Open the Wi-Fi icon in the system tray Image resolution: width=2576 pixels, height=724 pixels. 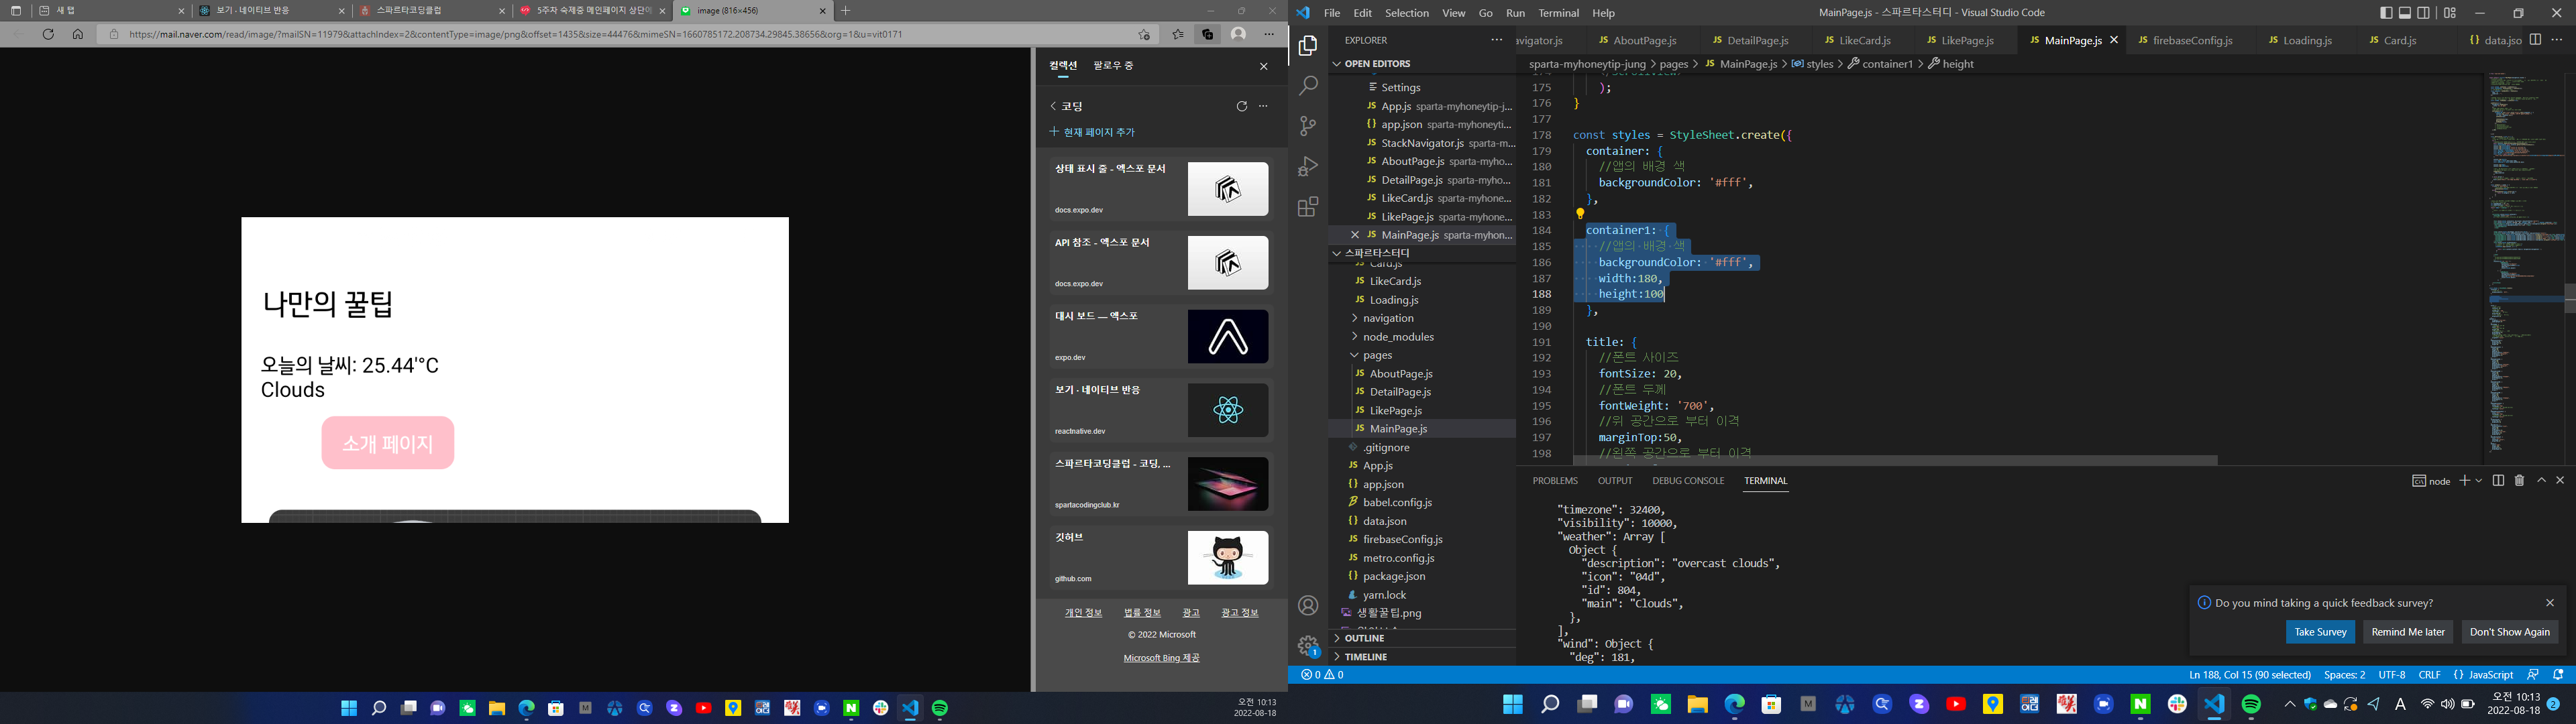click(2427, 704)
